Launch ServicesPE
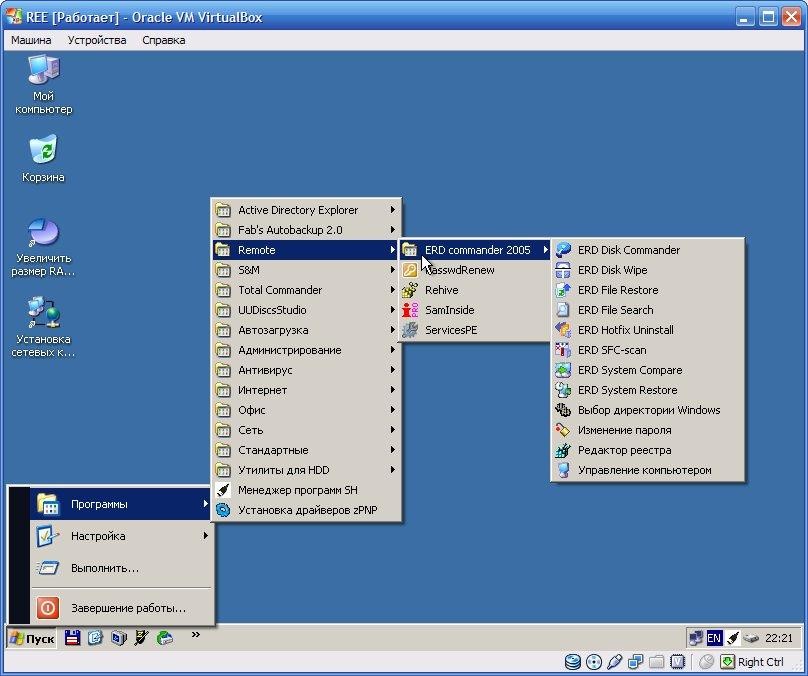 coord(475,330)
